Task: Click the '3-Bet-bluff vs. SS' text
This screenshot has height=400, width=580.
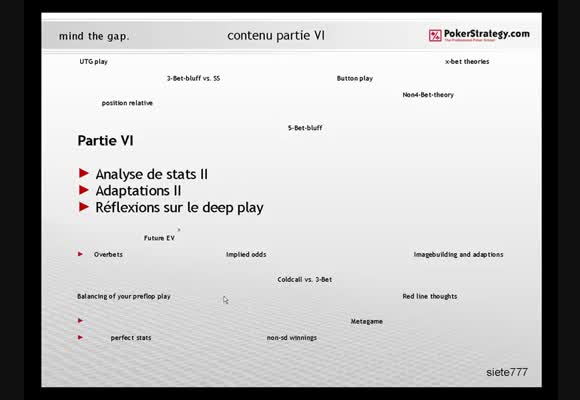Action: click(193, 78)
